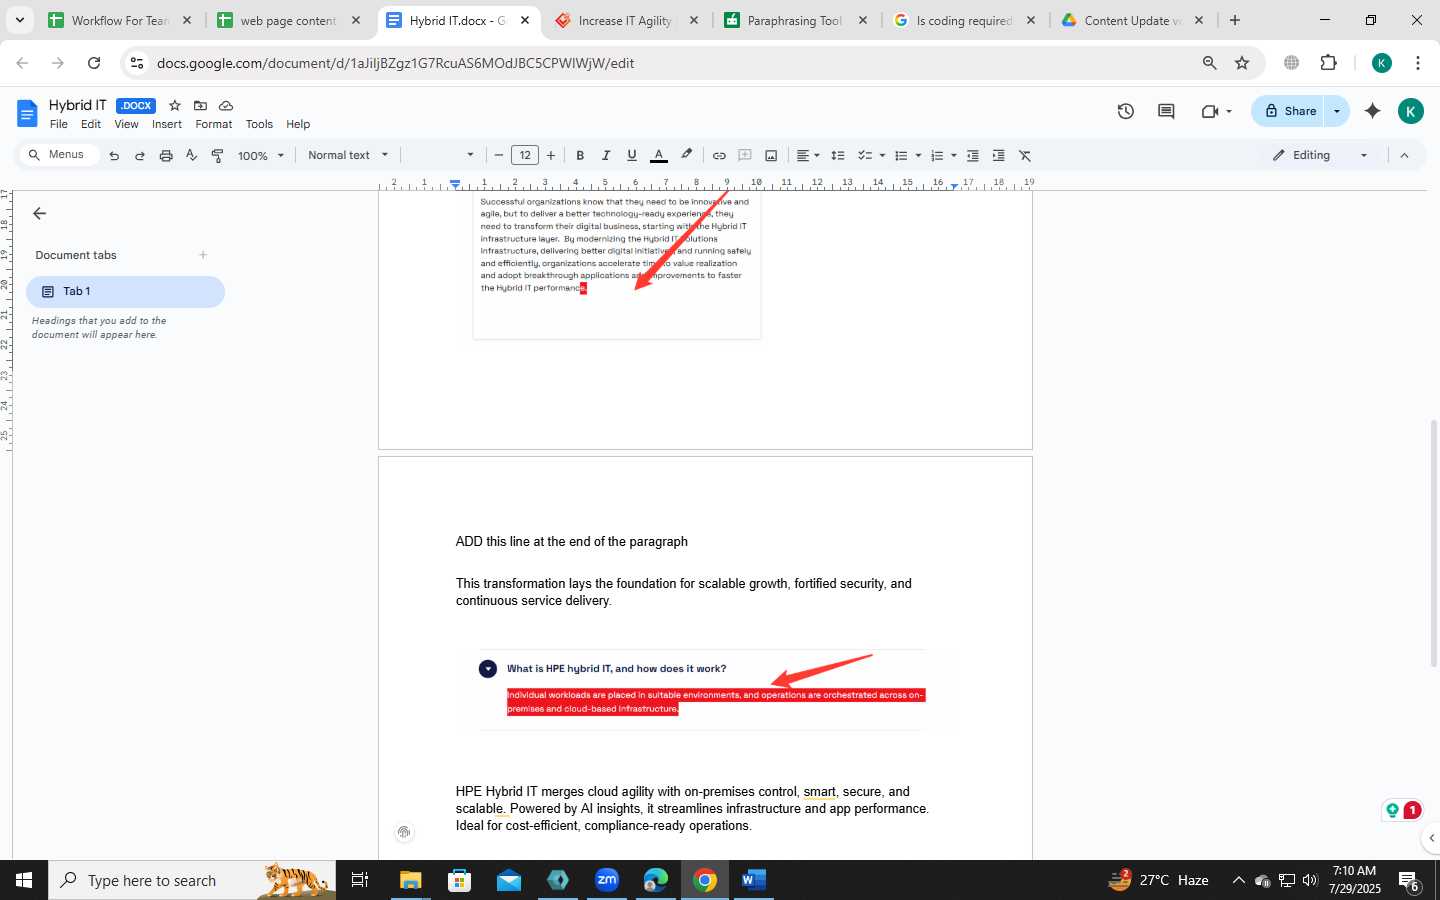Open the bulleted list options dropdown

[918, 155]
